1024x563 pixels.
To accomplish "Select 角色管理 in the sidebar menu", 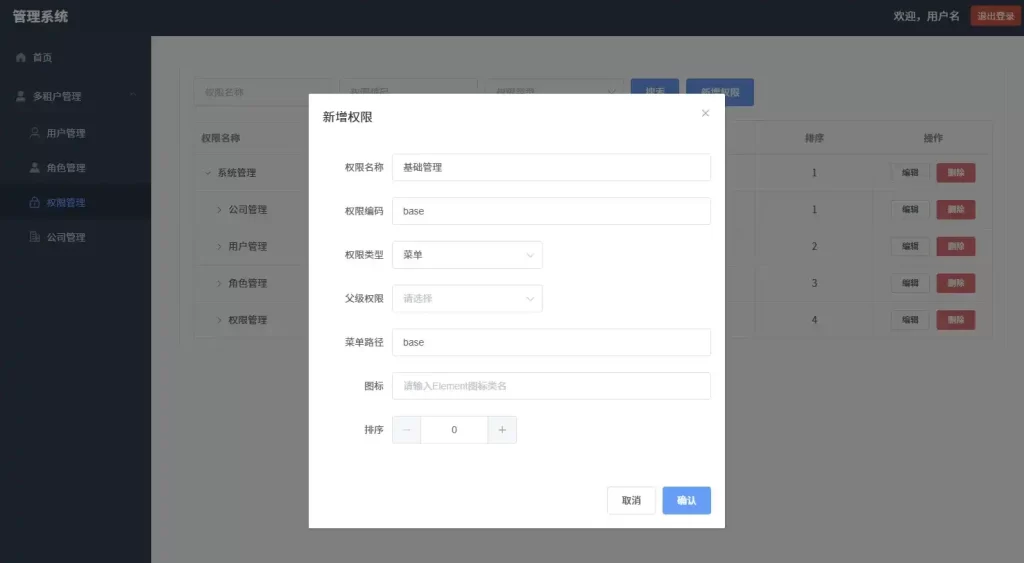I will click(x=66, y=168).
